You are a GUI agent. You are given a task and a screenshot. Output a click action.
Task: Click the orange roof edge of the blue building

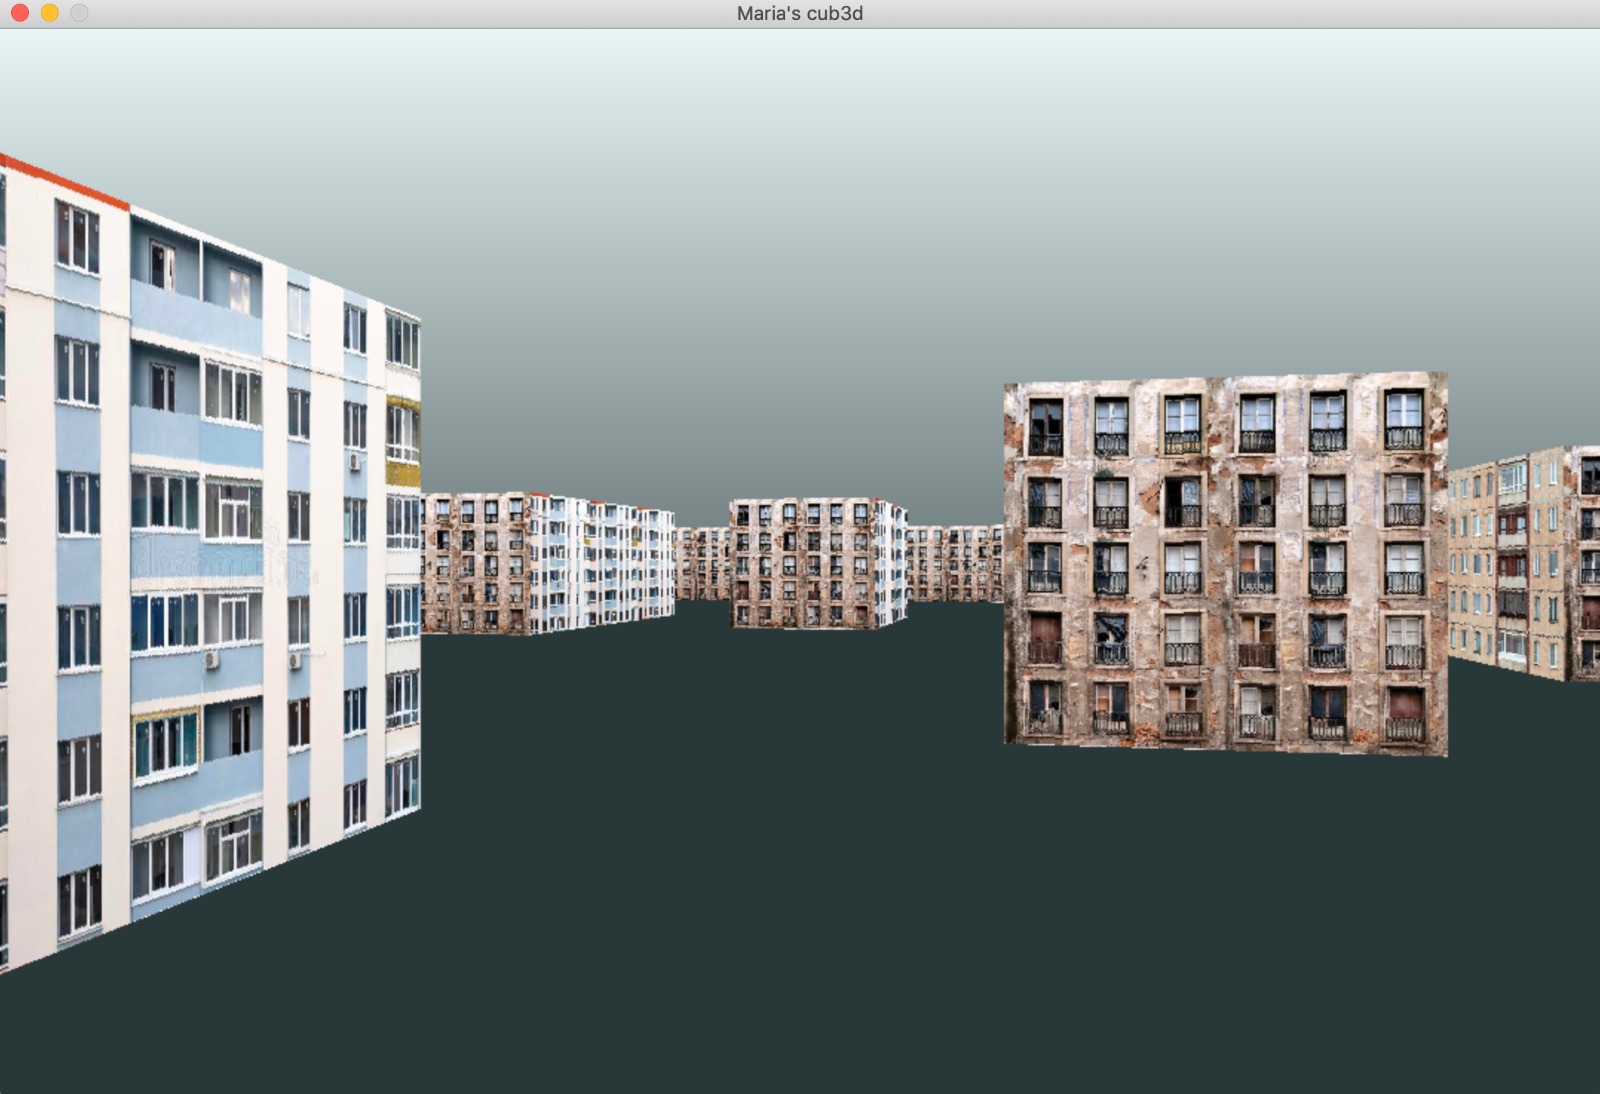coord(65,182)
